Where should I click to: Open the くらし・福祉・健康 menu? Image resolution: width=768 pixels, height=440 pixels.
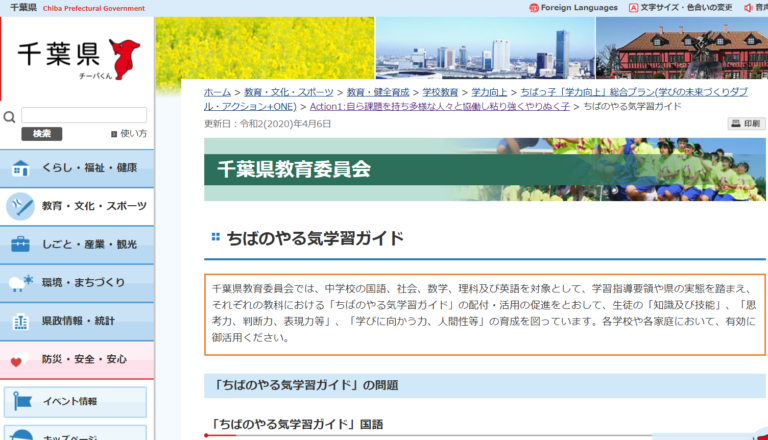click(77, 168)
